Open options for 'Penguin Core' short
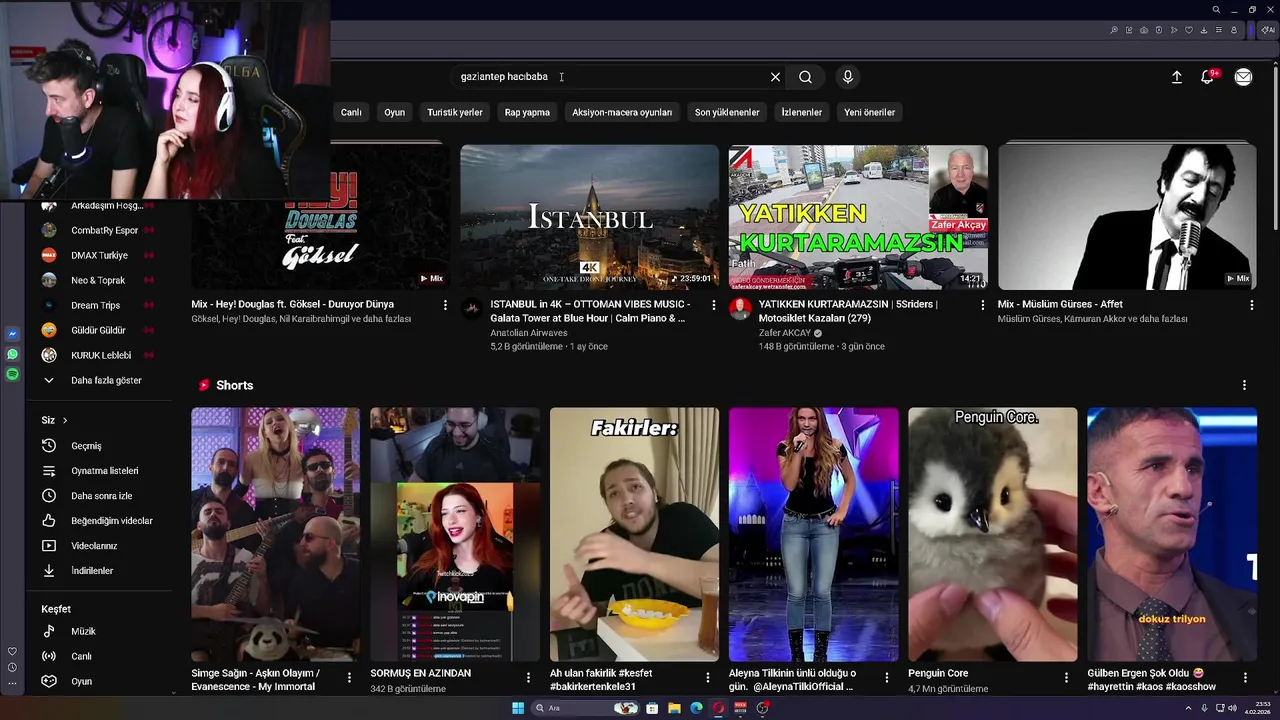 [x=1066, y=678]
